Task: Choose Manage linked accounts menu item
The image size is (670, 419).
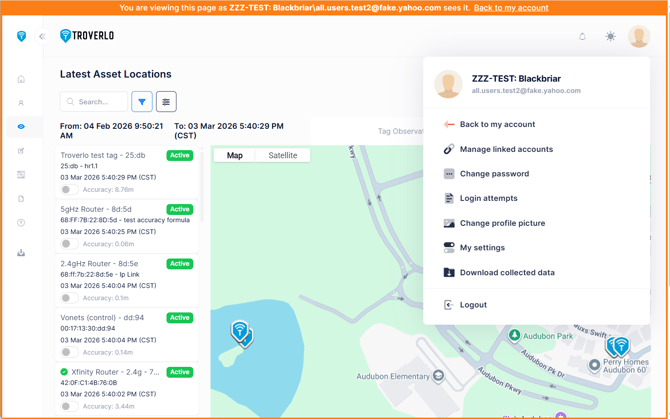Action: coord(506,149)
